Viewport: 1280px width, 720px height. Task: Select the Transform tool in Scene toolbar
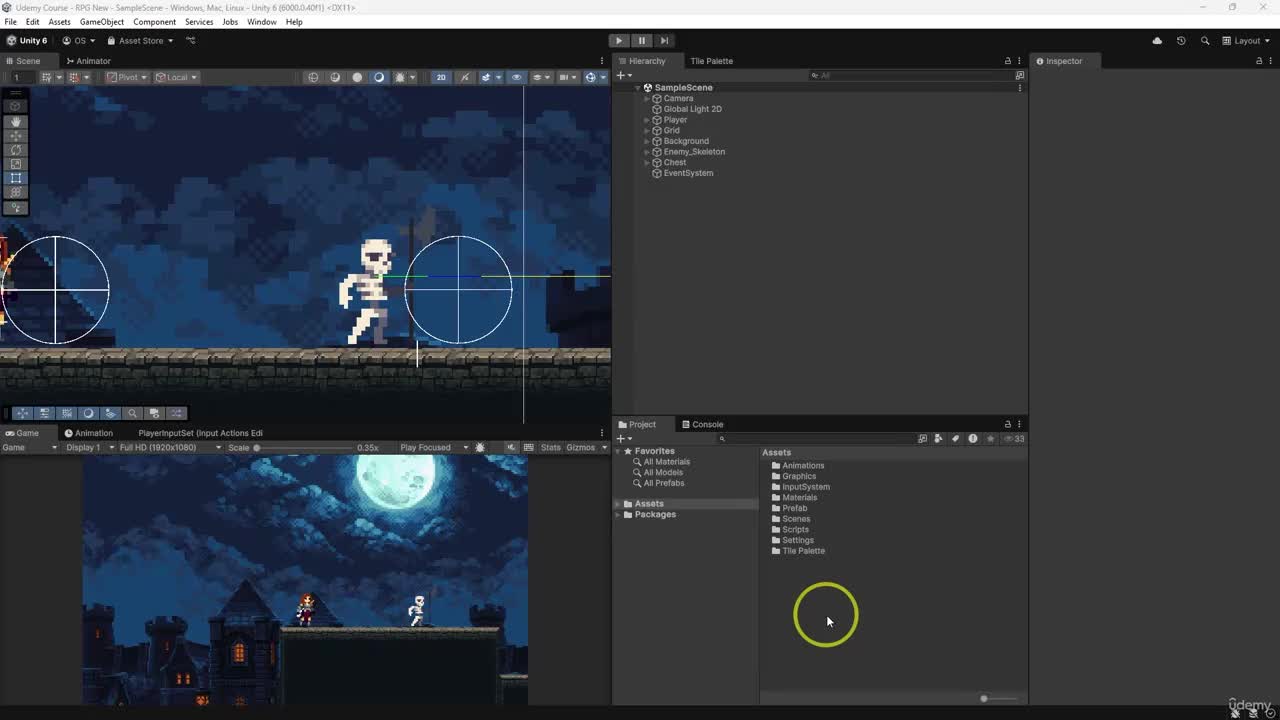pyautogui.click(x=16, y=192)
